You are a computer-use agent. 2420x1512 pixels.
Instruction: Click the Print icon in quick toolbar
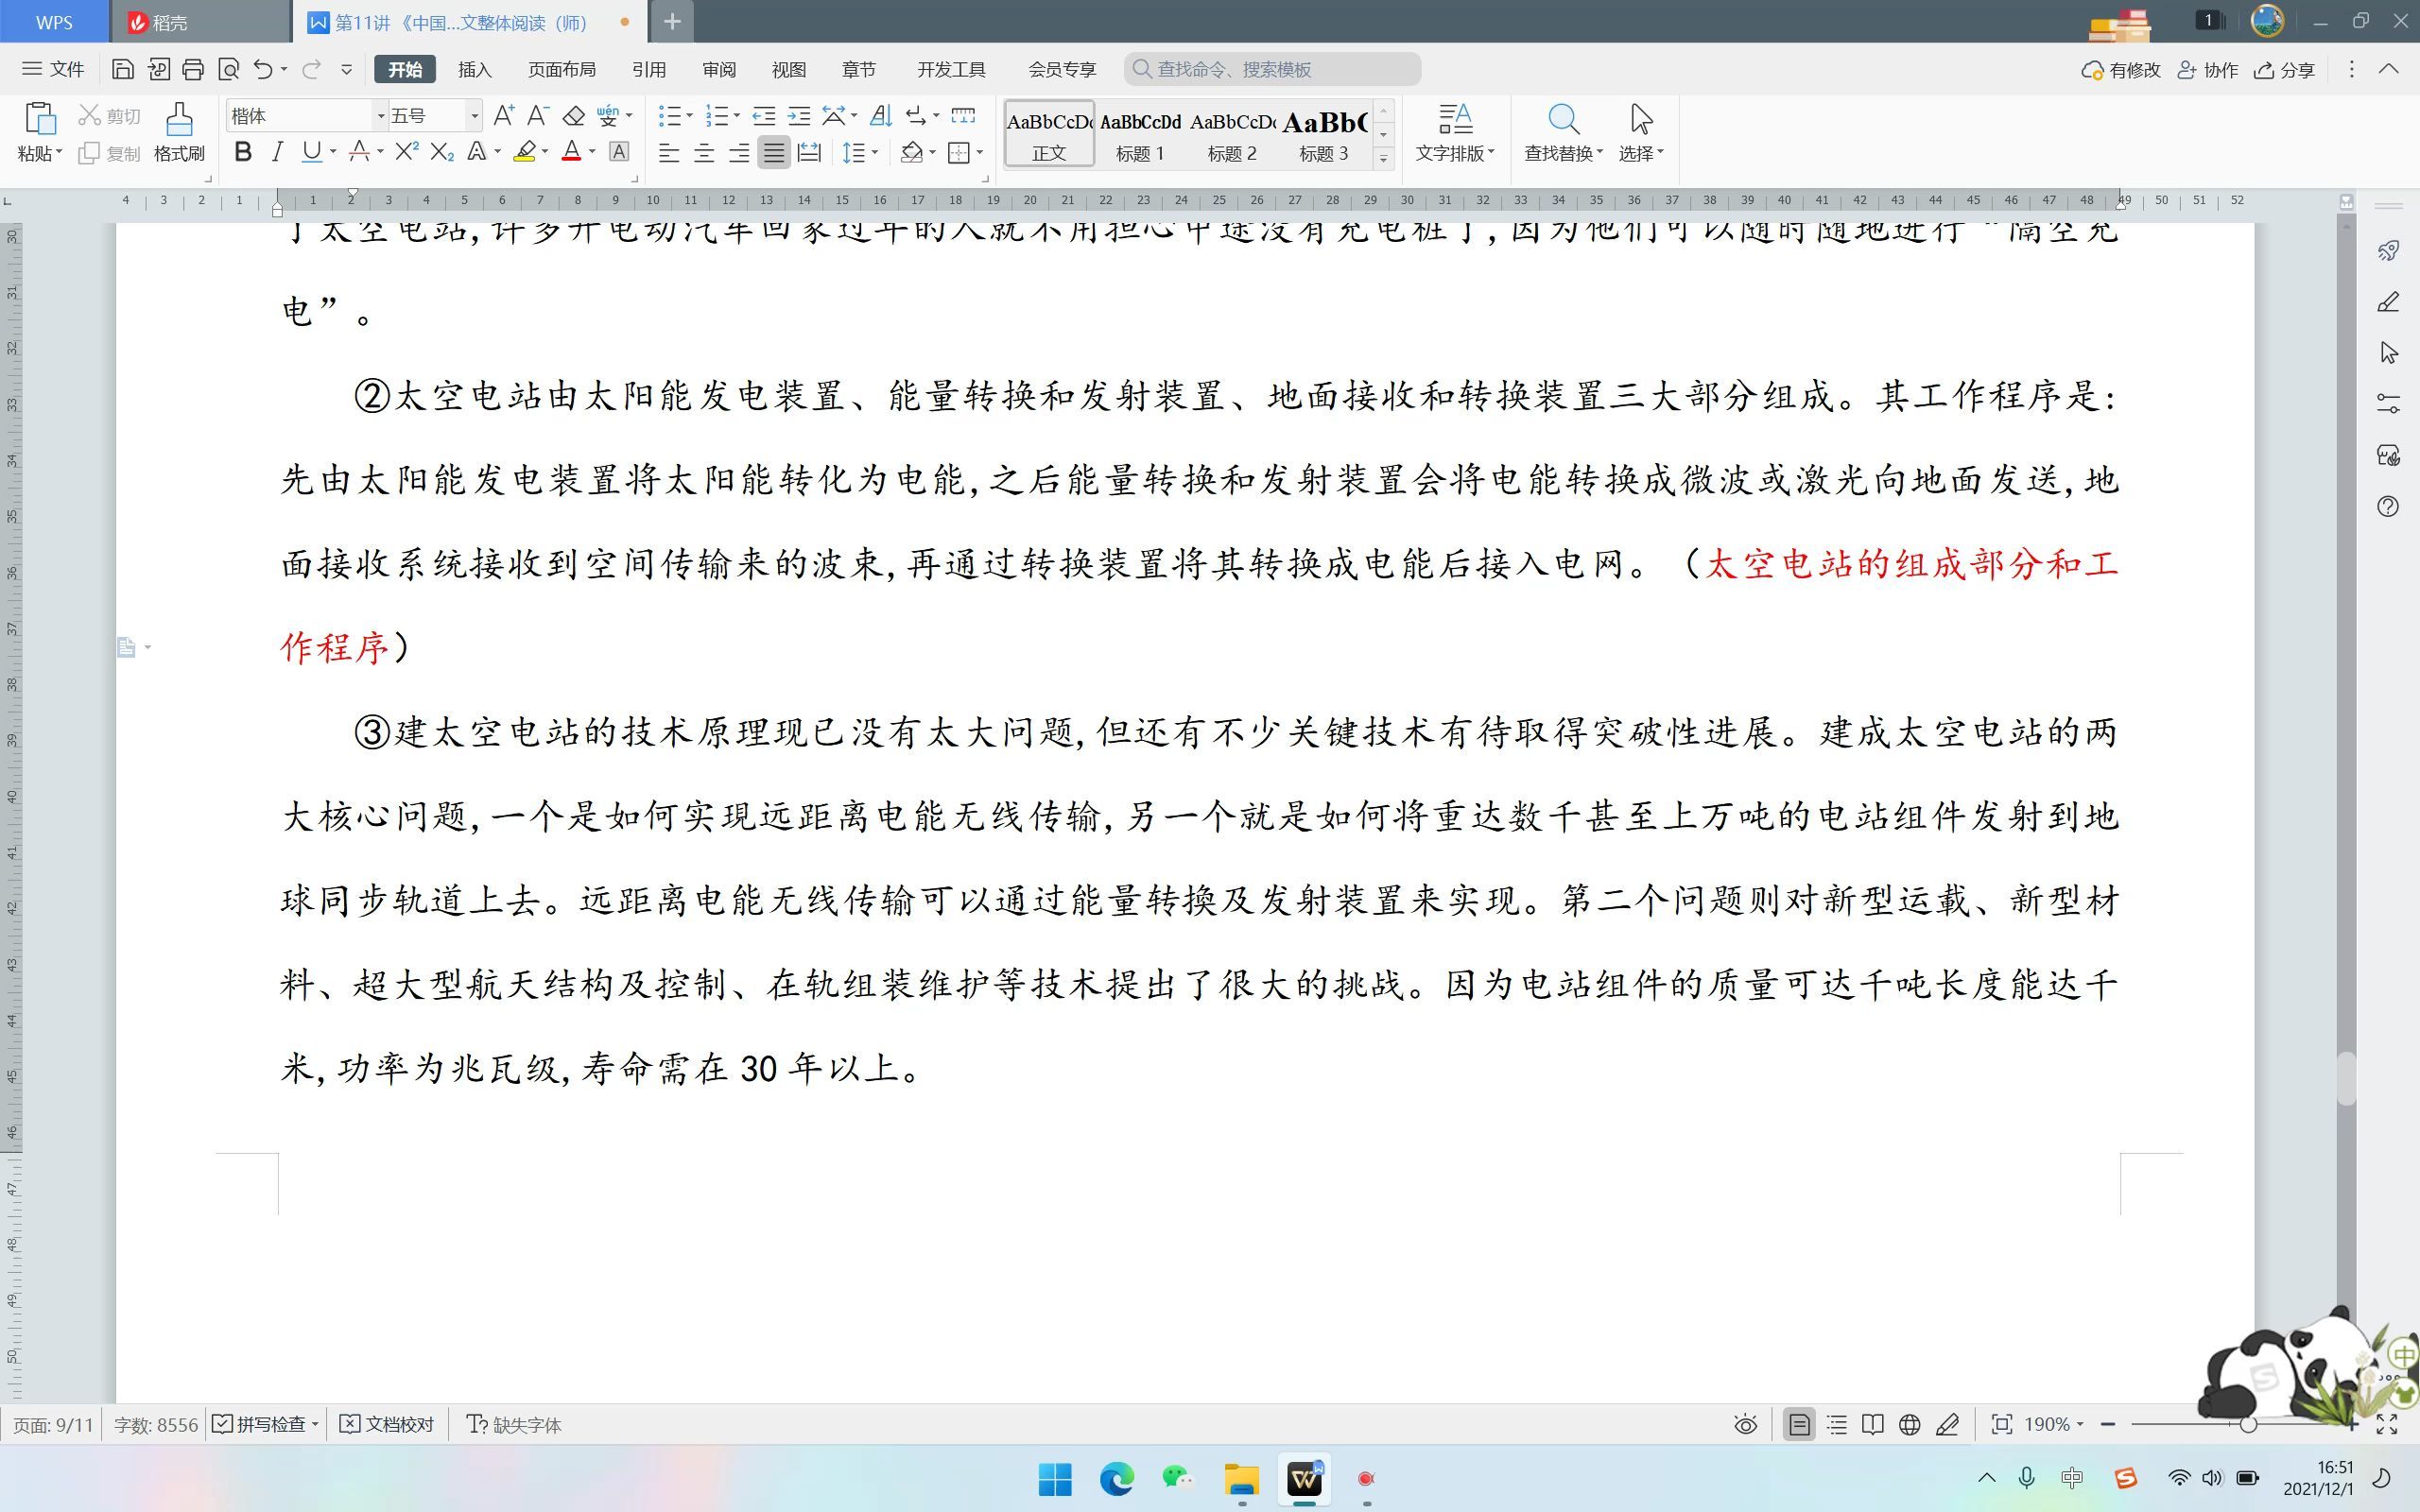tap(193, 69)
